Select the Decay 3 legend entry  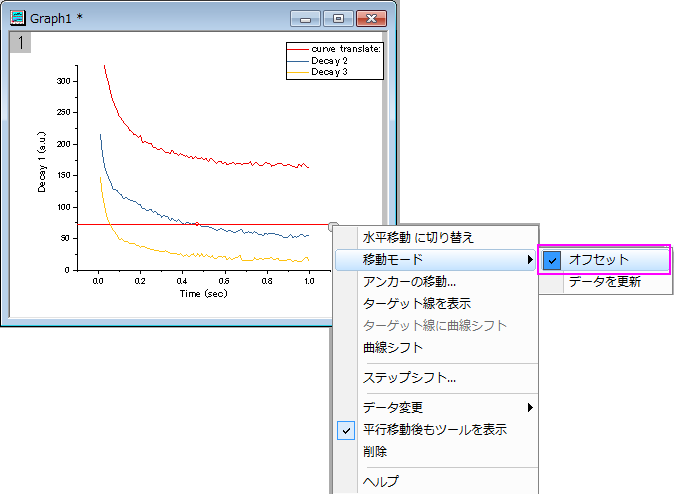click(329, 72)
